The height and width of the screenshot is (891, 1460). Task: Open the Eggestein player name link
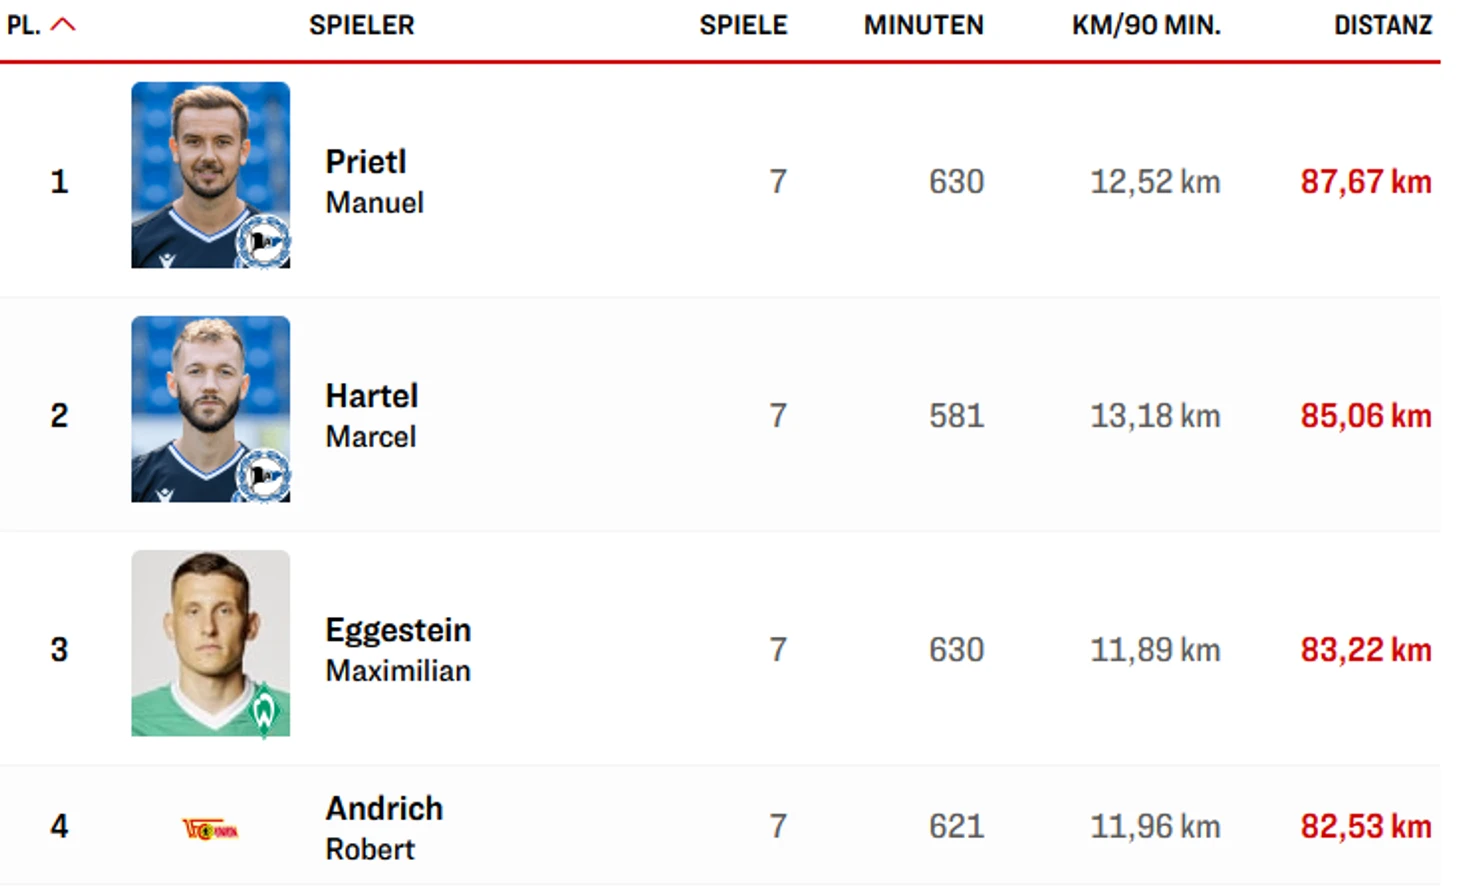click(x=398, y=630)
